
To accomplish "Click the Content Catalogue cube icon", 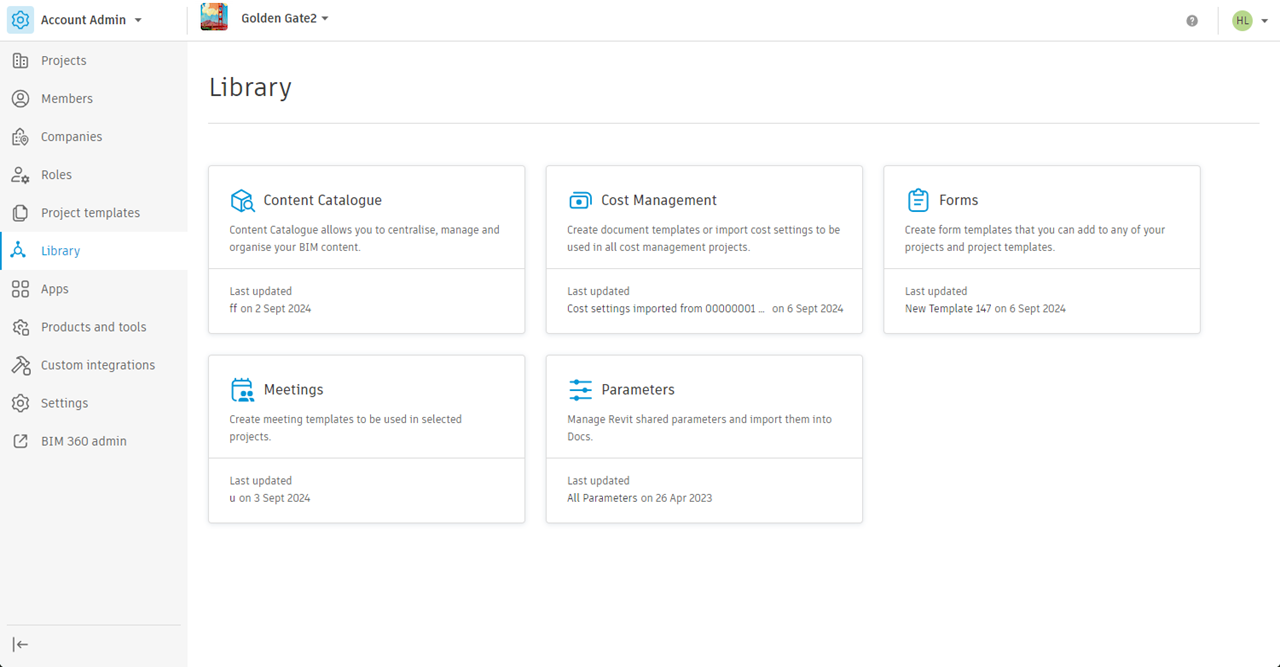I will pyautogui.click(x=243, y=201).
